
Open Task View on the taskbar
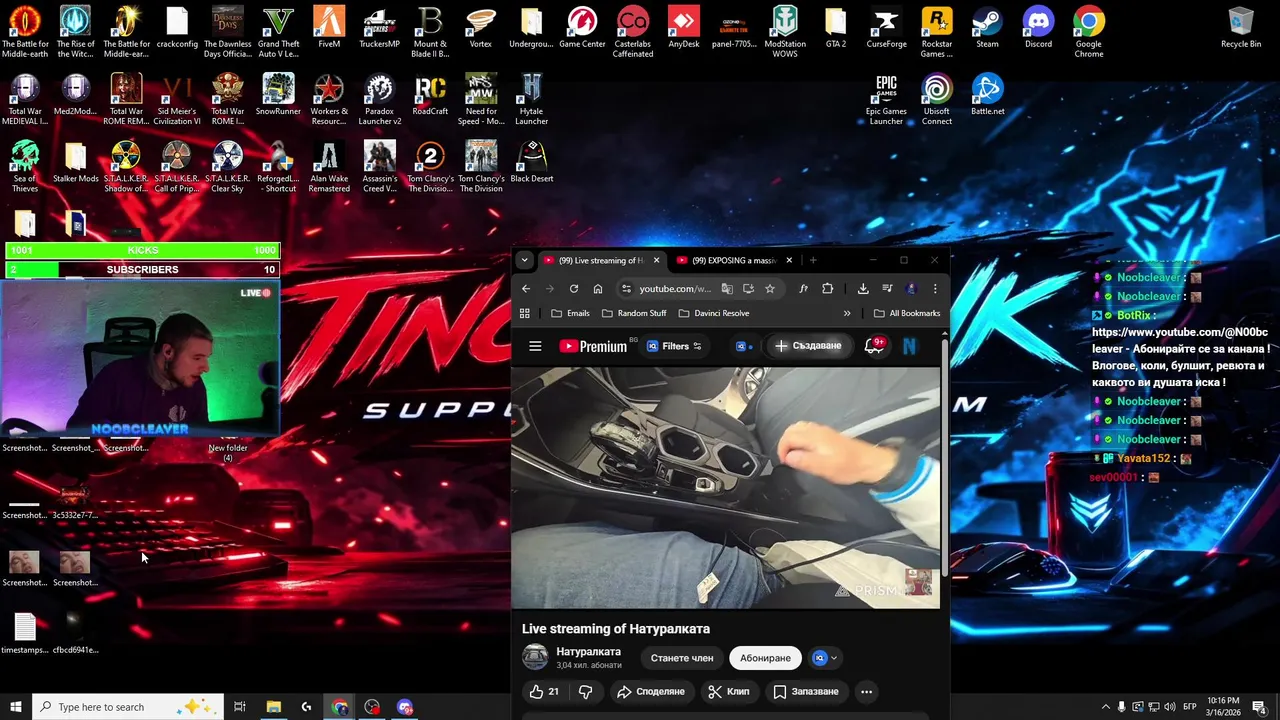[x=240, y=707]
